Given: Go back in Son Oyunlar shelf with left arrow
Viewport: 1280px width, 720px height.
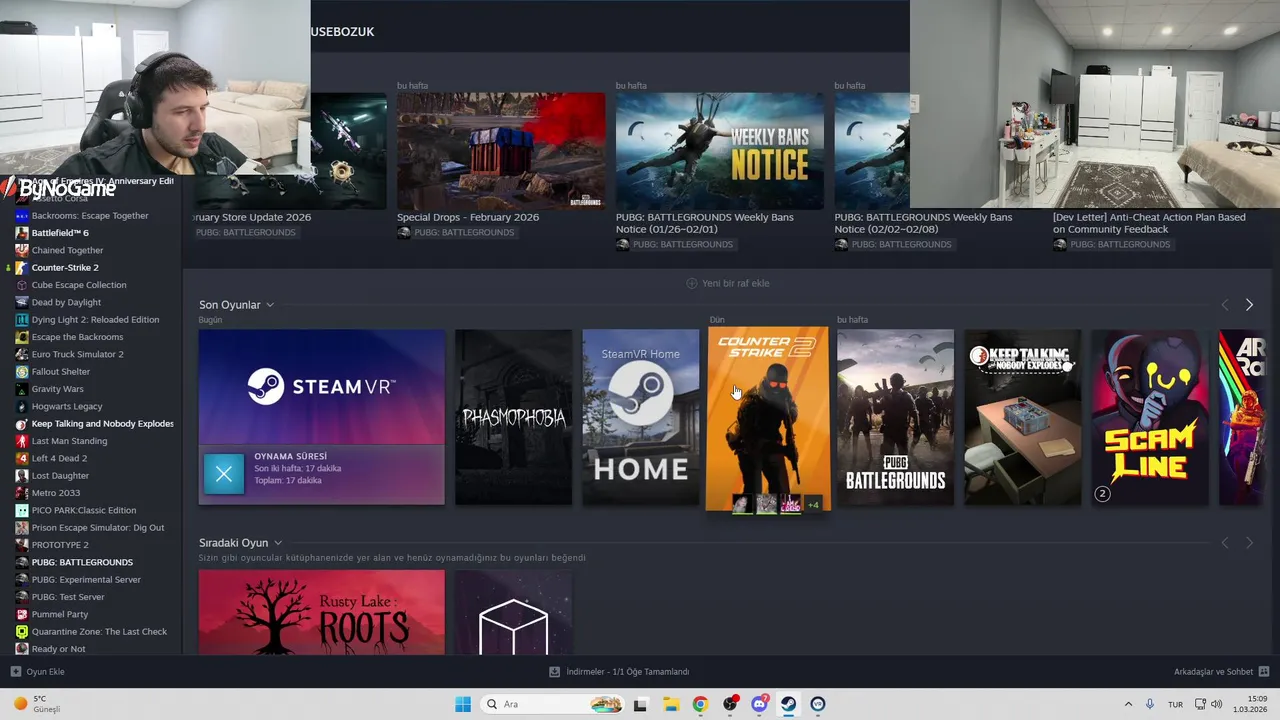Looking at the screenshot, I should click(1225, 305).
